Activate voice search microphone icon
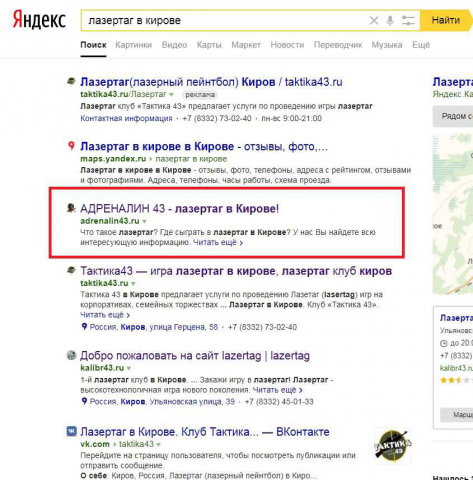This screenshot has height=480, width=473. click(x=390, y=21)
